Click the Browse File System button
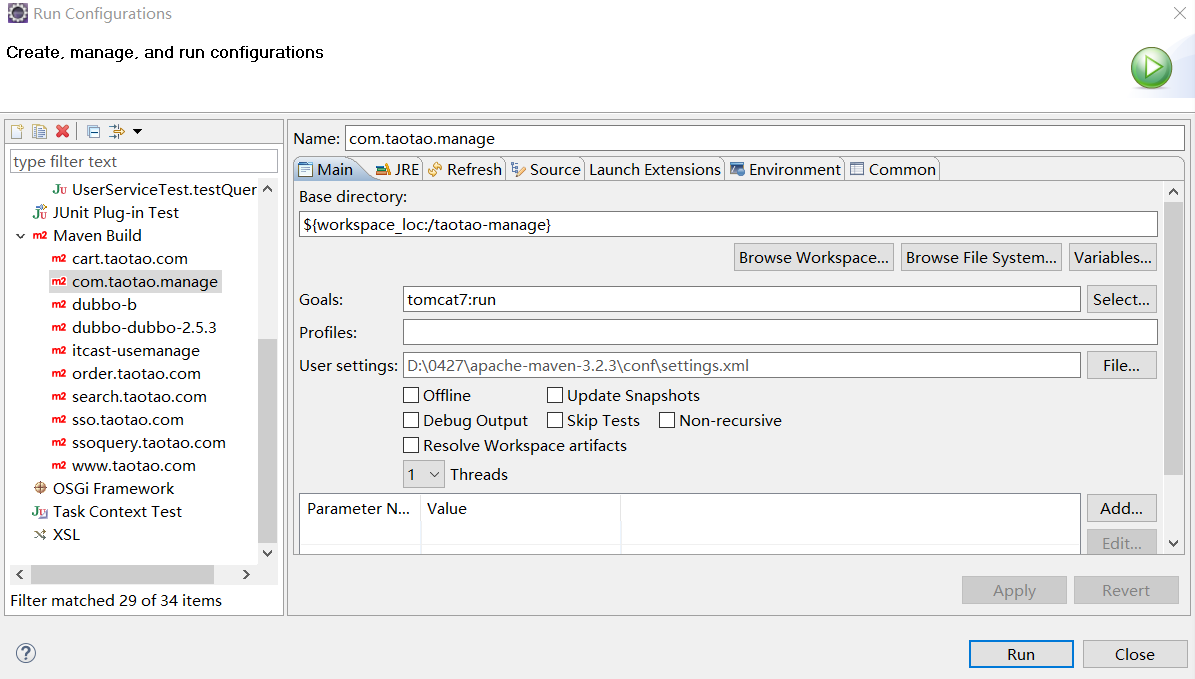1195x679 pixels. [x=981, y=258]
